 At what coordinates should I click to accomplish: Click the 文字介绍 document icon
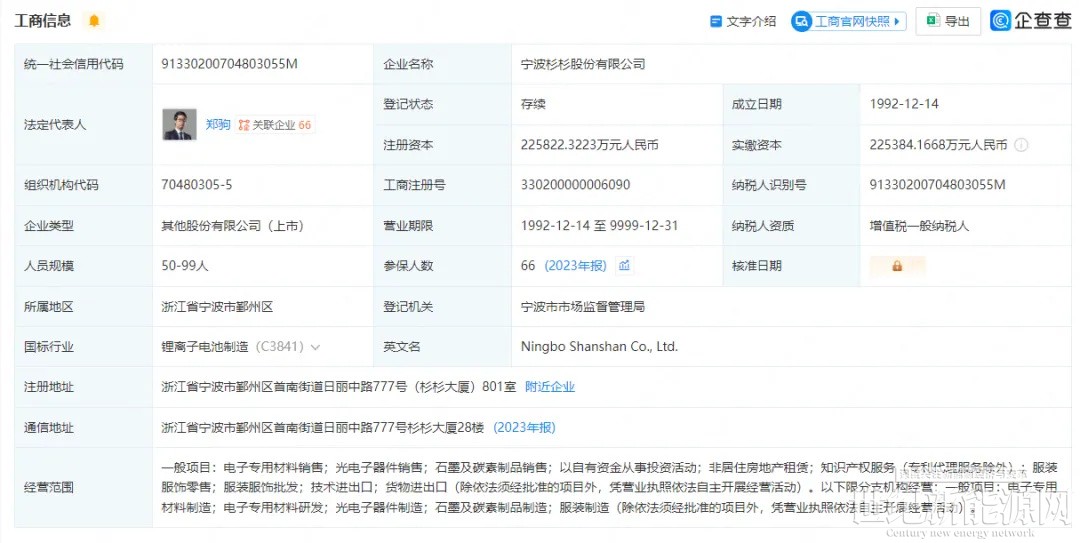point(716,22)
